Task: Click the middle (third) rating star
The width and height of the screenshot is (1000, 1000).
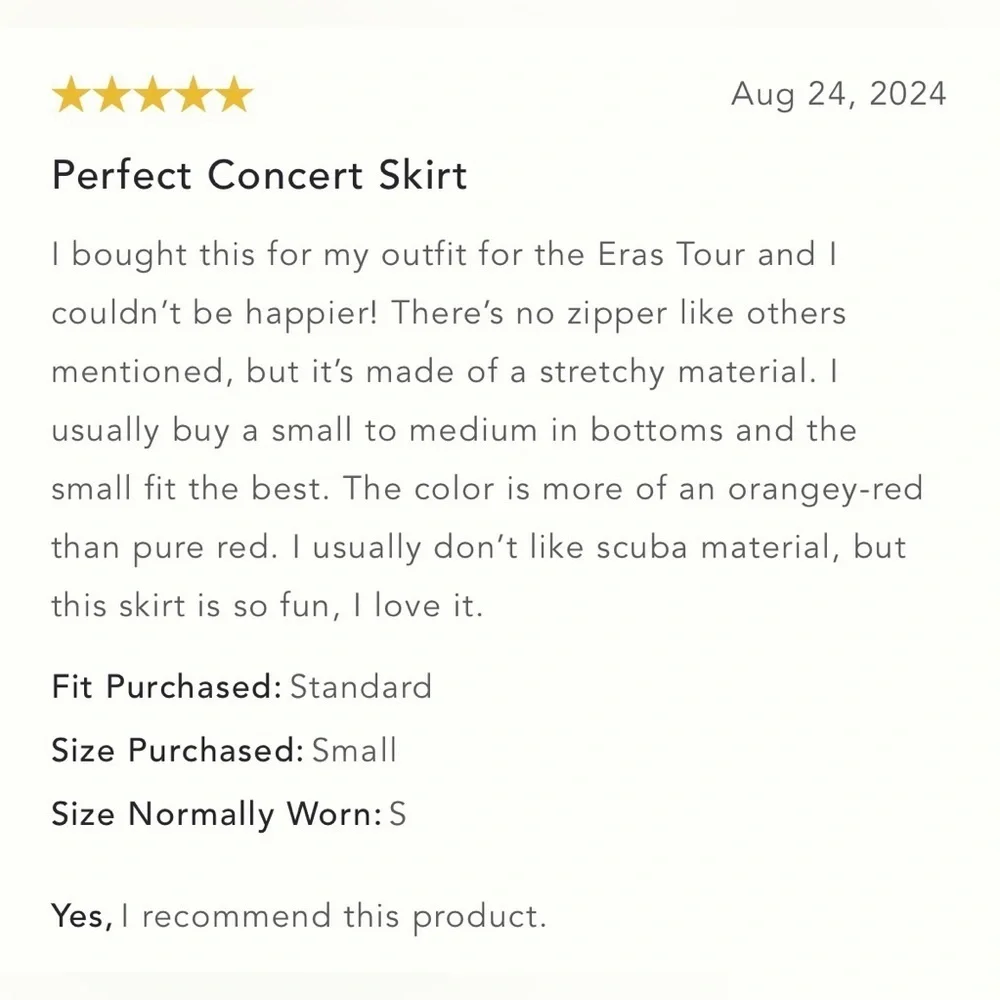Action: [152, 96]
